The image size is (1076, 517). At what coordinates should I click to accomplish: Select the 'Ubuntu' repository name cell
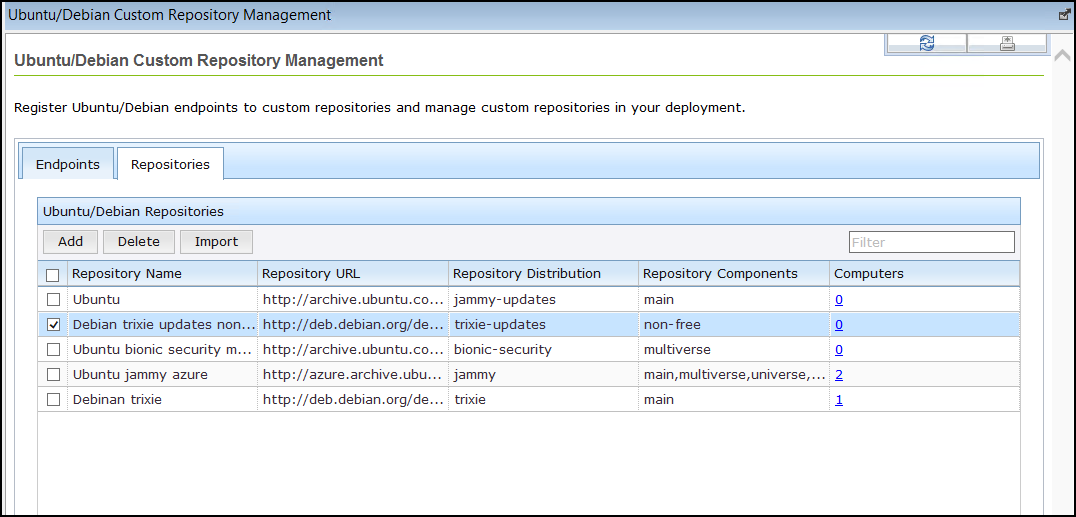point(163,300)
